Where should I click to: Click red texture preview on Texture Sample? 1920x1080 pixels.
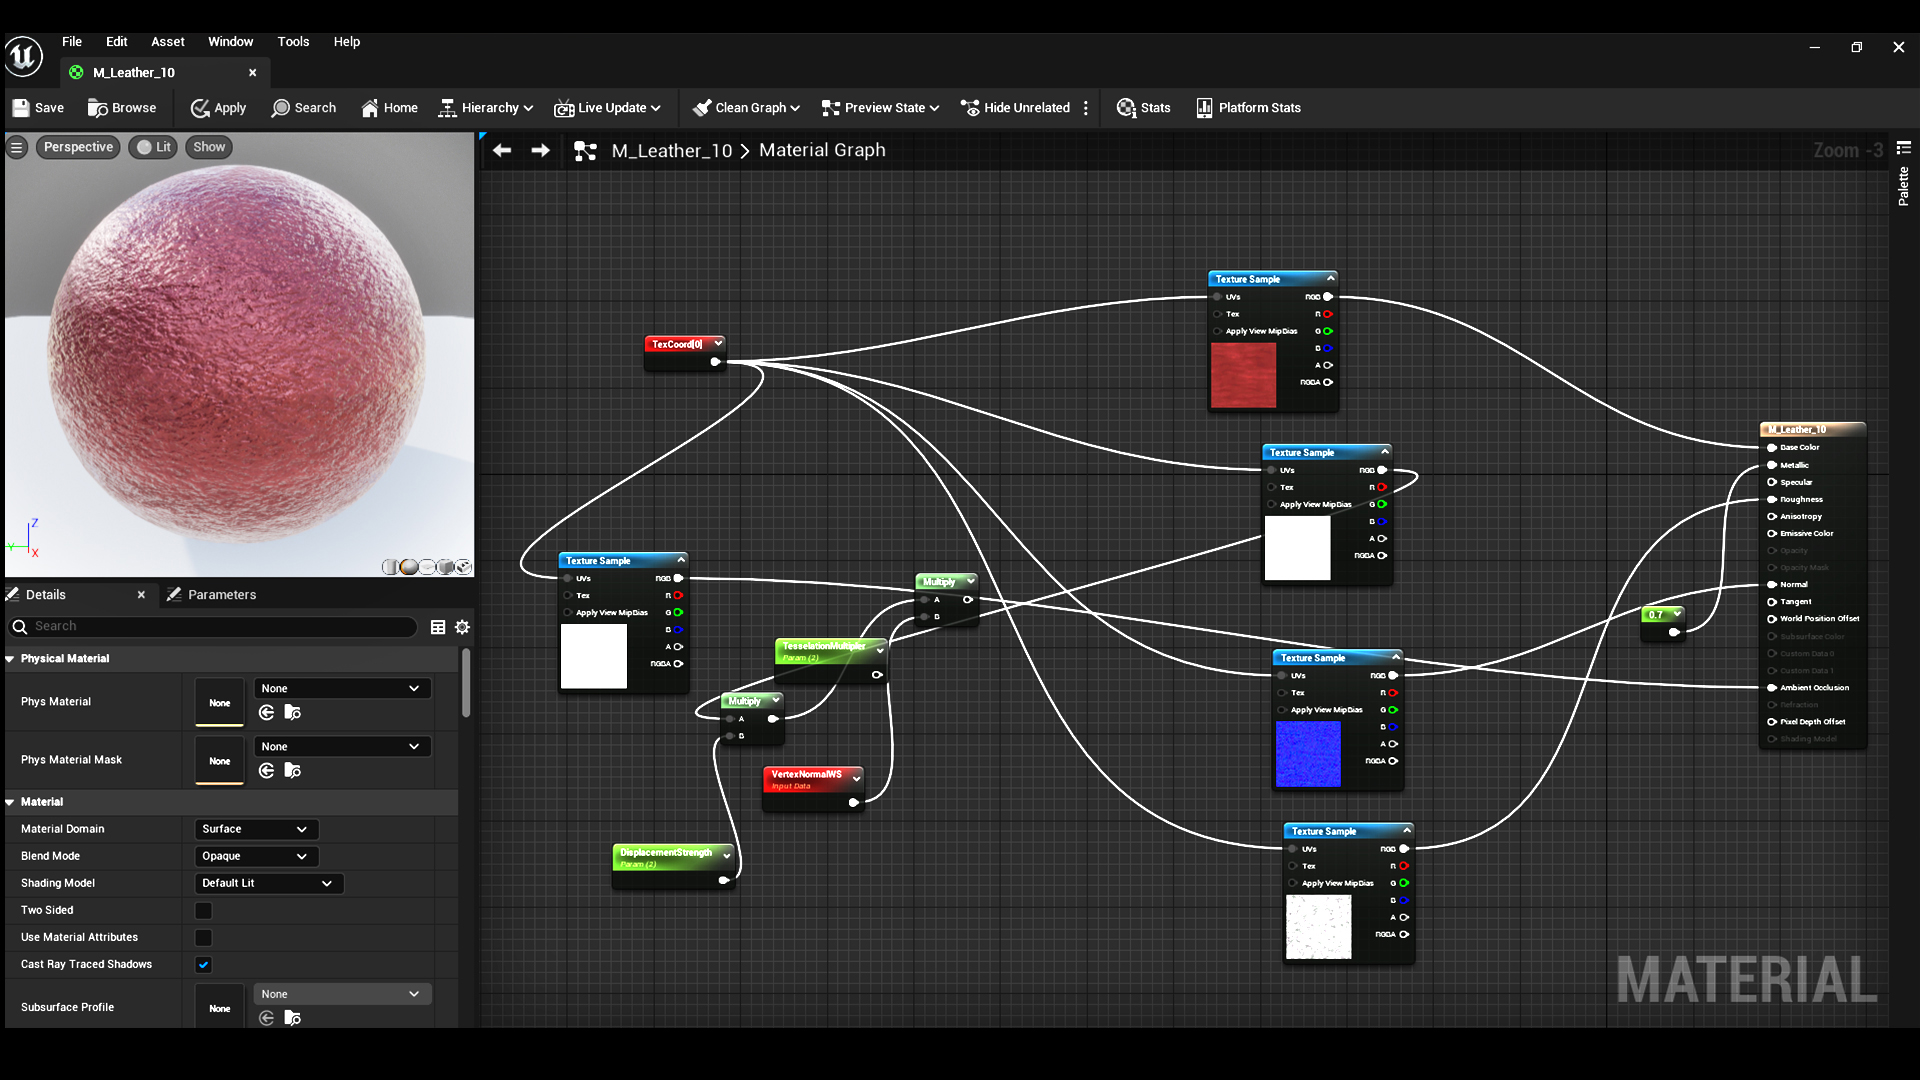(1243, 375)
